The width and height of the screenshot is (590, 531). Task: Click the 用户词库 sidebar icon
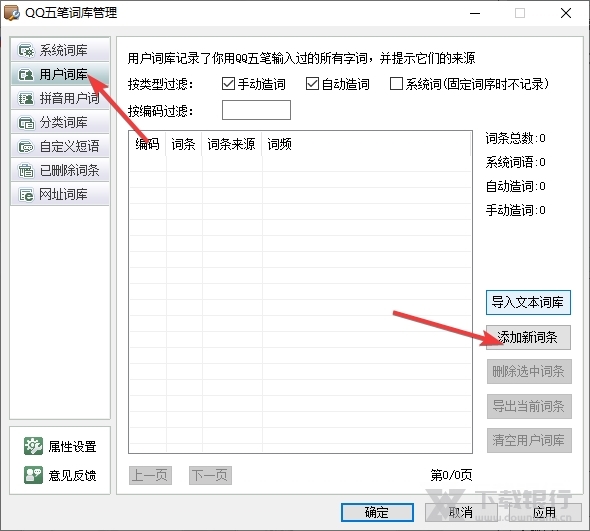26,74
